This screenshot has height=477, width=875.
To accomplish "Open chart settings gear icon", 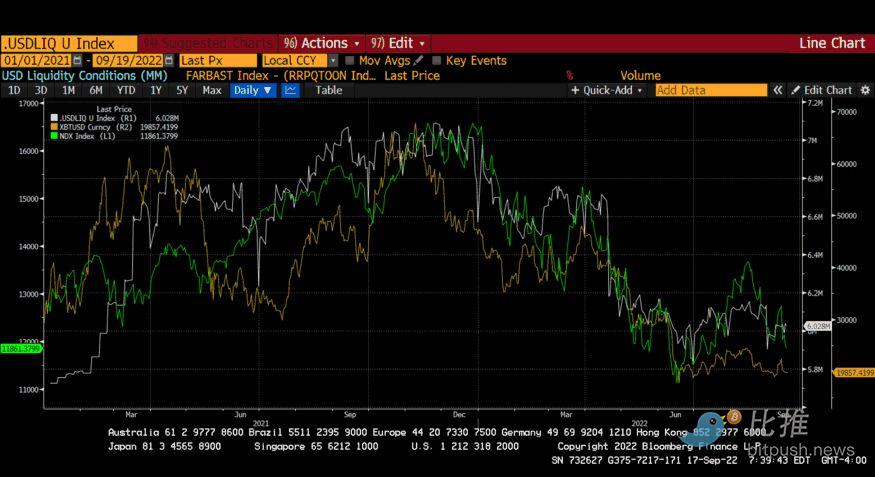I will pyautogui.click(x=864, y=90).
